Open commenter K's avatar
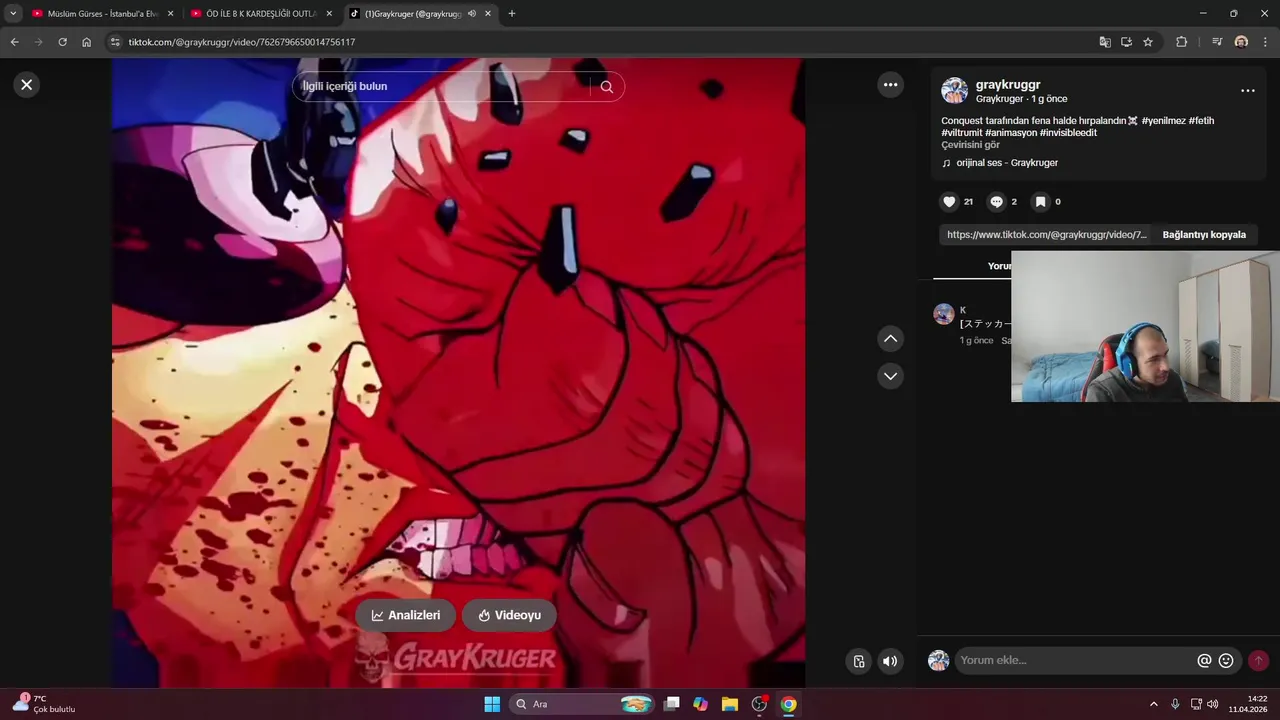1280x720 pixels. click(944, 314)
